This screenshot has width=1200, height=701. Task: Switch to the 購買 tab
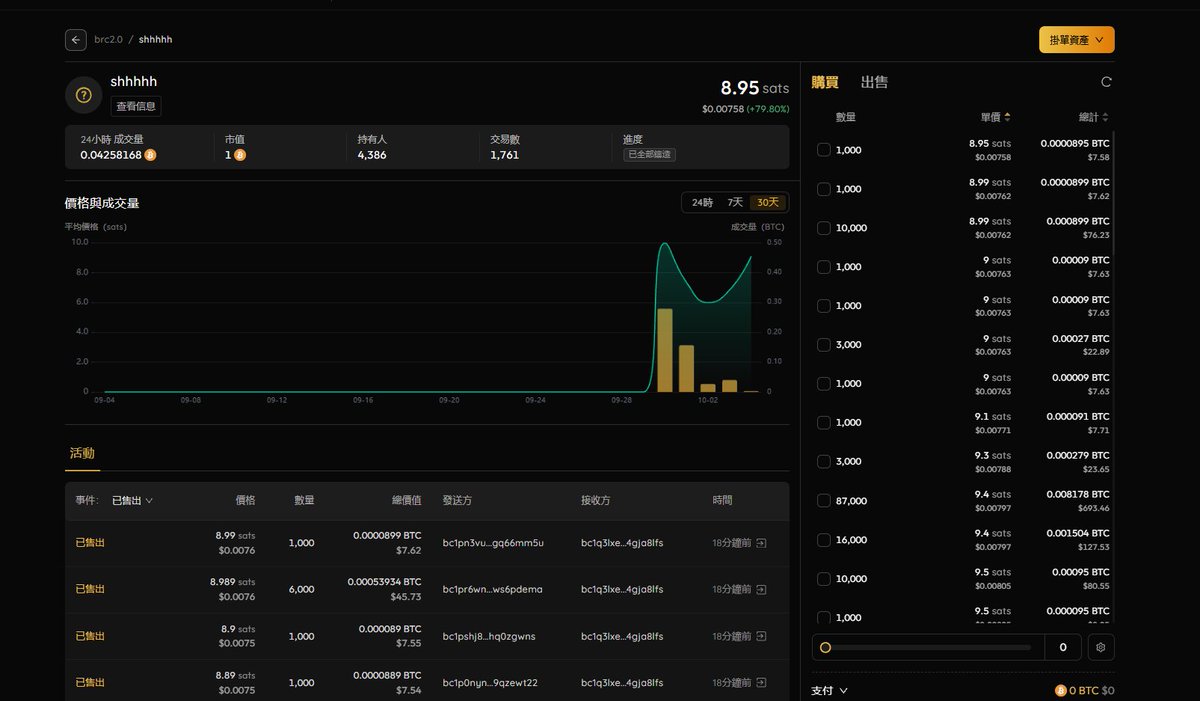(x=825, y=82)
